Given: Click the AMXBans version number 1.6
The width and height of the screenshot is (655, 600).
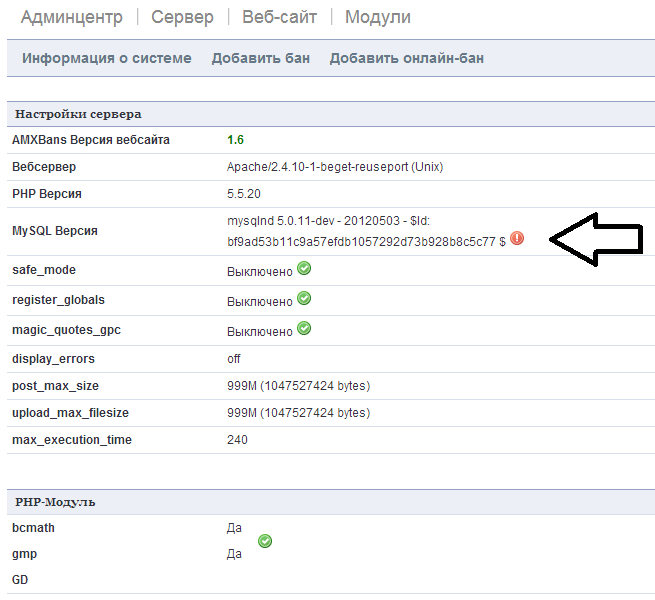Looking at the screenshot, I should tap(236, 140).
